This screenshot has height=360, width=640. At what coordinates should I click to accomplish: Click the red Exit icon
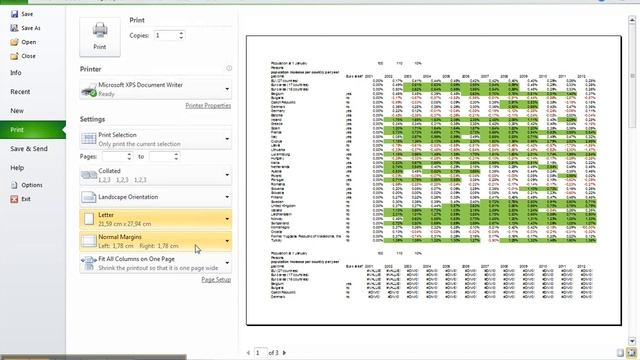[x=14, y=199]
